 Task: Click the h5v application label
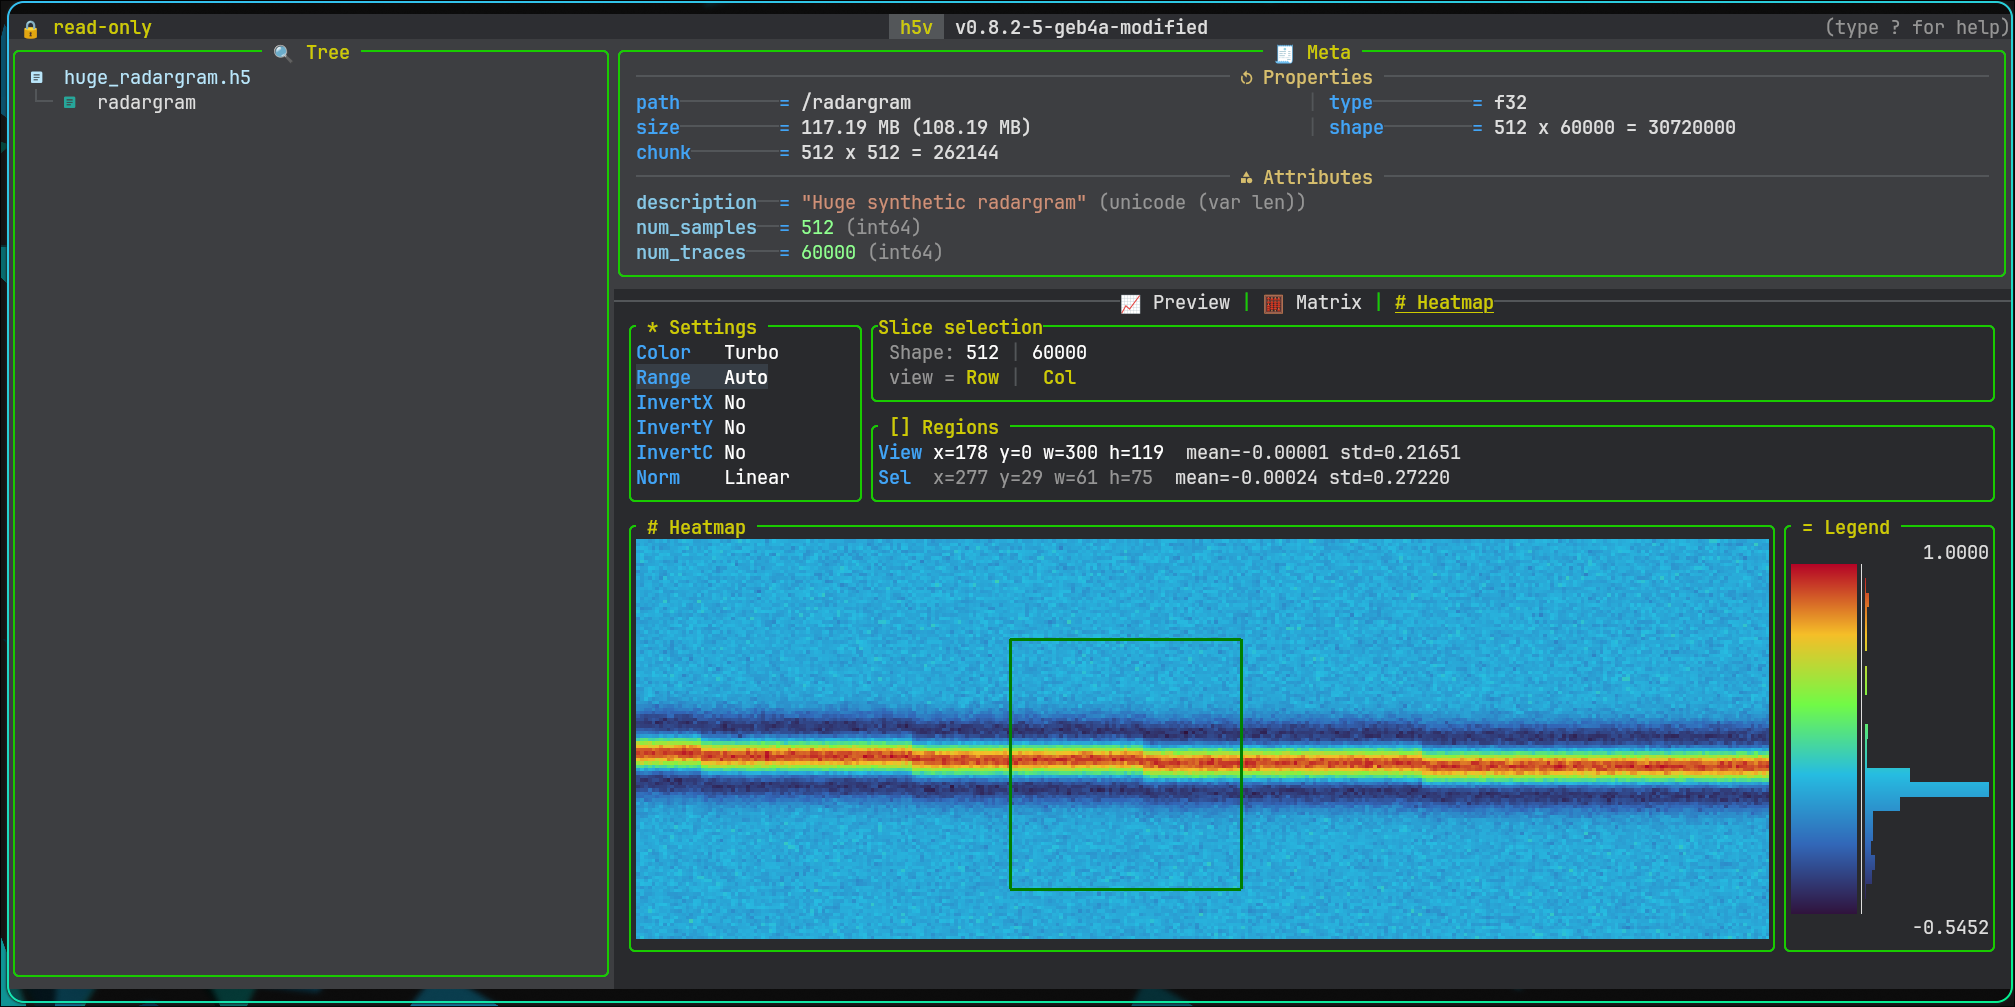[916, 27]
